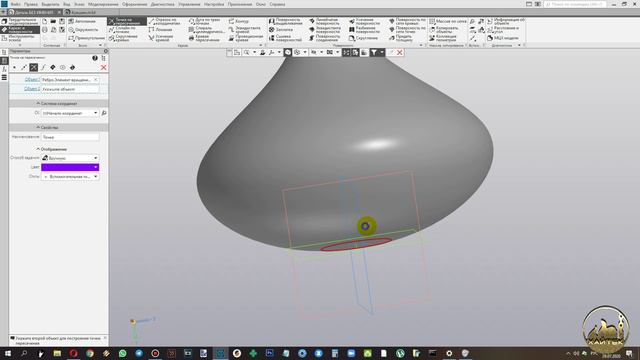
Task: Click the Объект 1 link
Action: (x=32, y=80)
